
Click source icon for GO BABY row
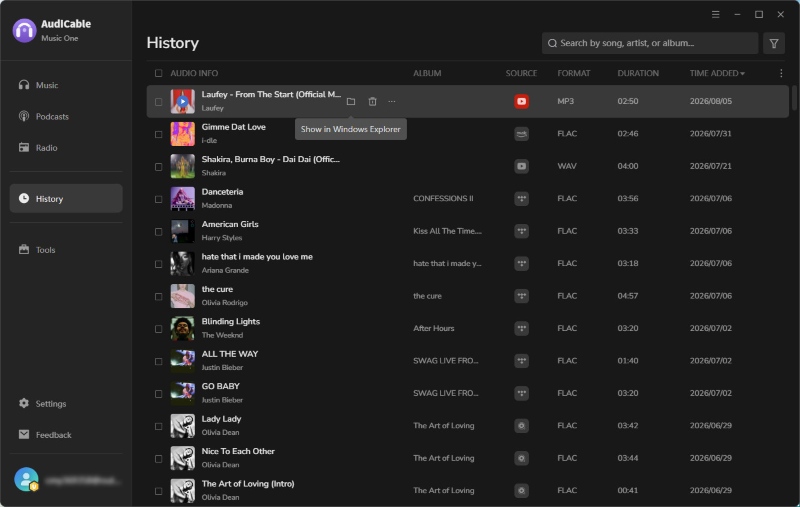coord(521,393)
